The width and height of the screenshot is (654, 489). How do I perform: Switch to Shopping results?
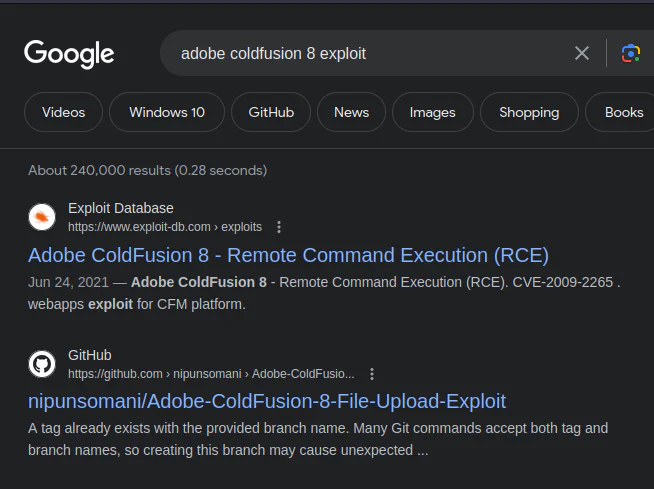(529, 112)
